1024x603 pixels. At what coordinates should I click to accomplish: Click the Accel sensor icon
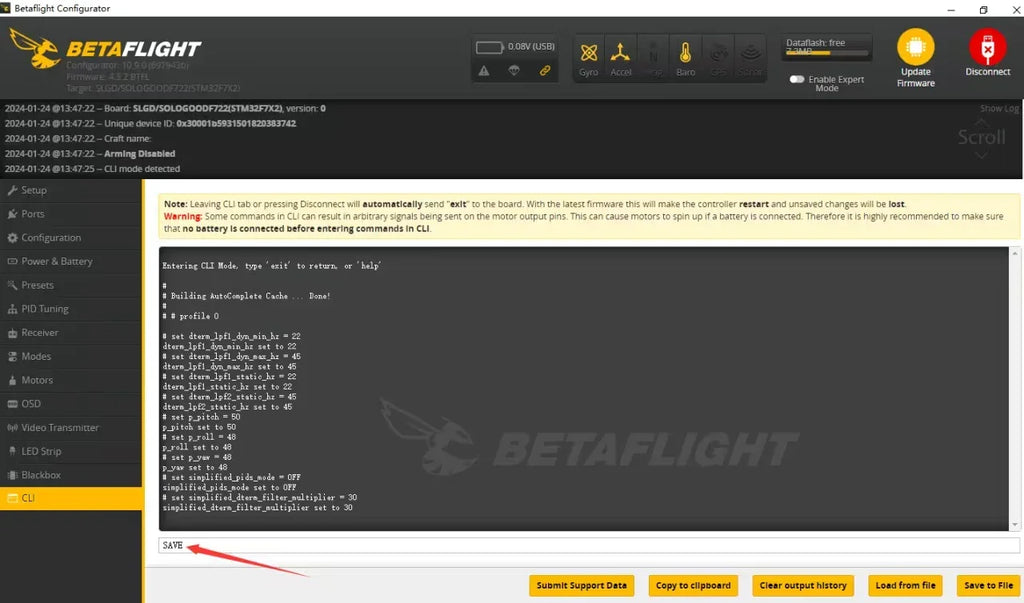[621, 57]
